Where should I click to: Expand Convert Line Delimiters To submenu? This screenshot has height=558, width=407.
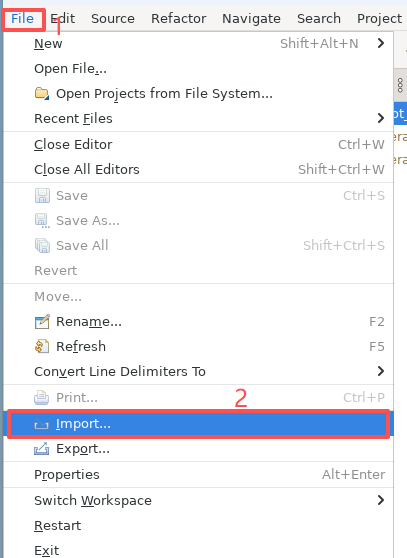381,371
